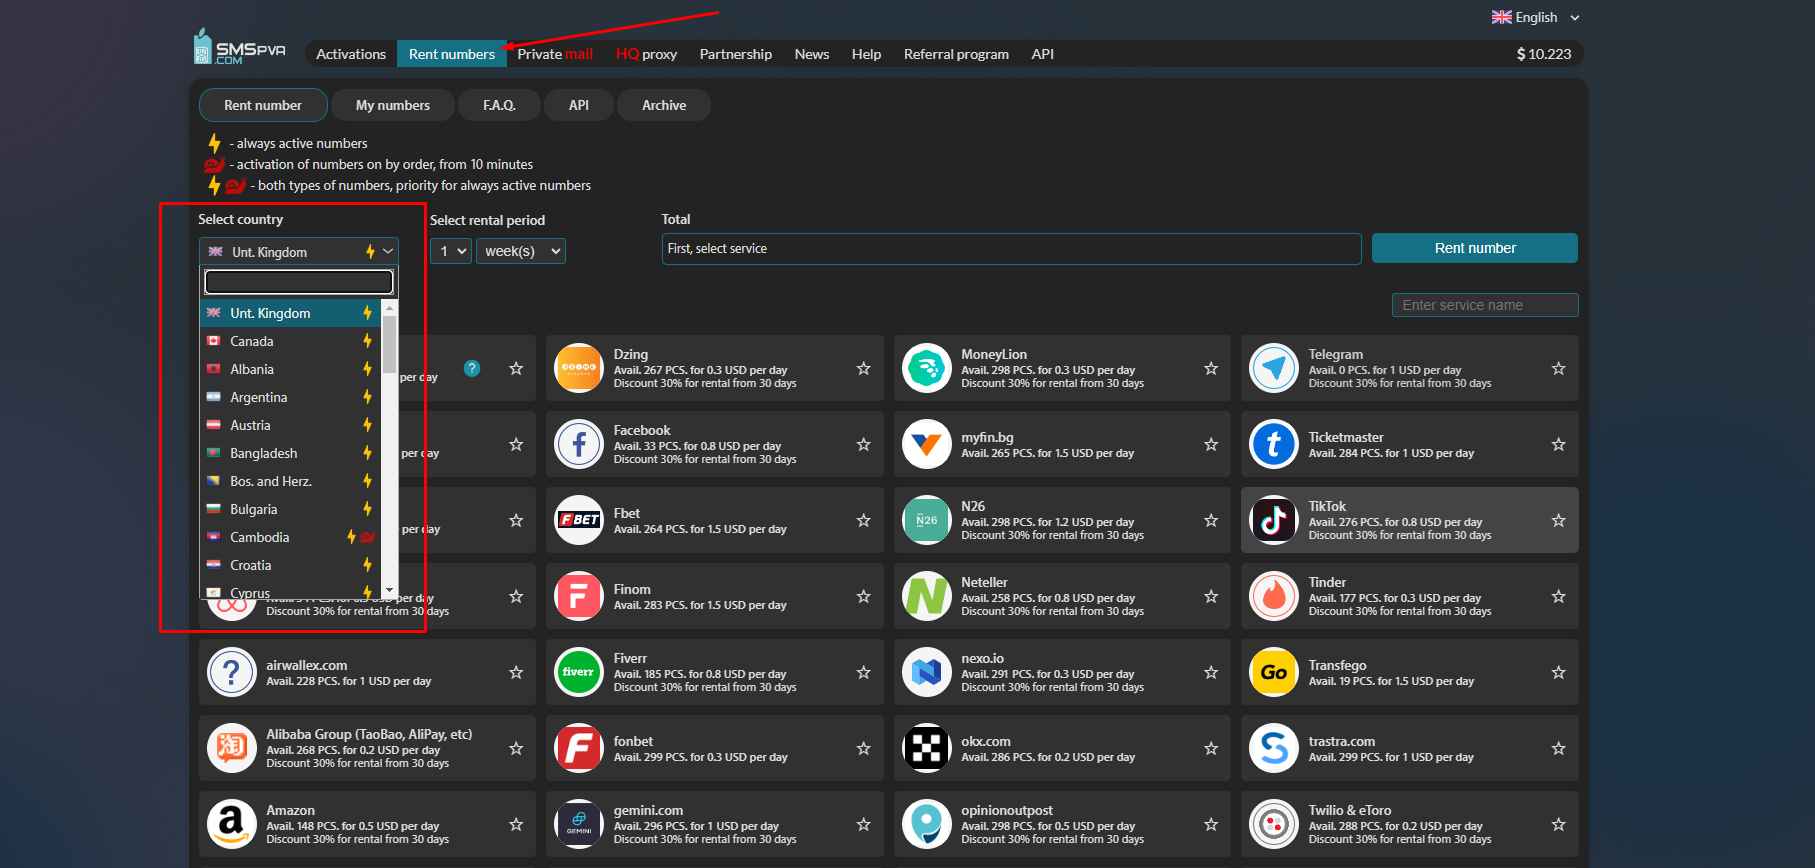Open the Partnership link
The height and width of the screenshot is (868, 1815).
(736, 54)
